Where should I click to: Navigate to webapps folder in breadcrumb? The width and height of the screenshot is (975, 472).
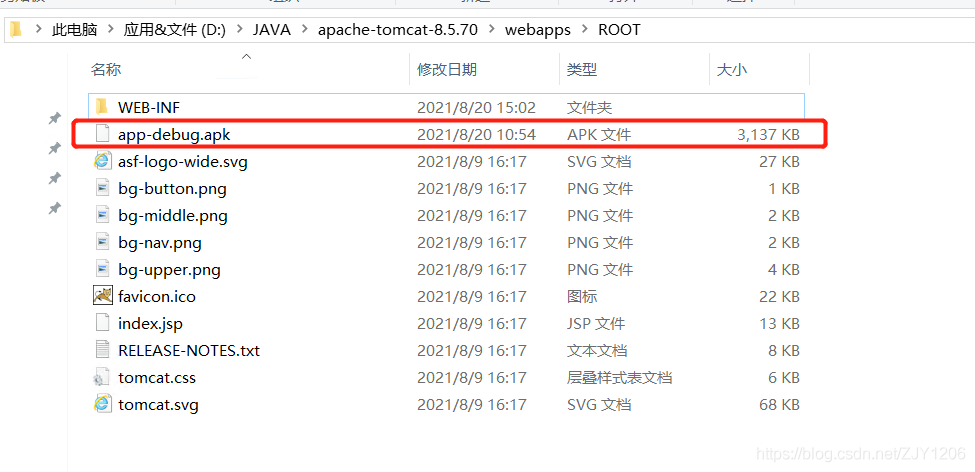click(x=538, y=30)
